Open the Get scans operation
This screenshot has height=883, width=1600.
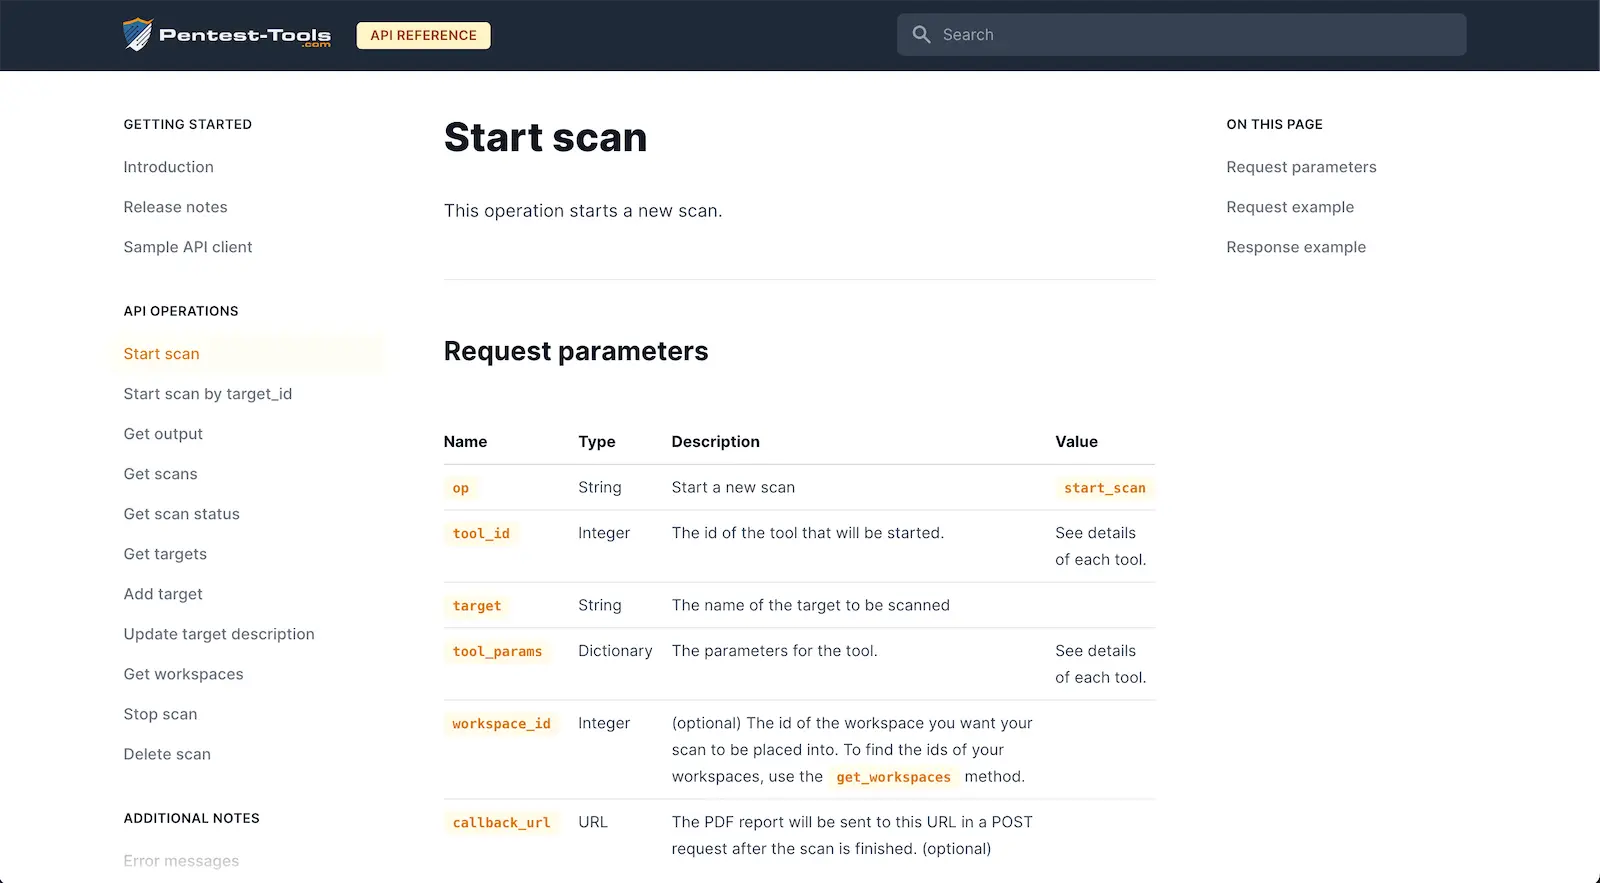160,474
